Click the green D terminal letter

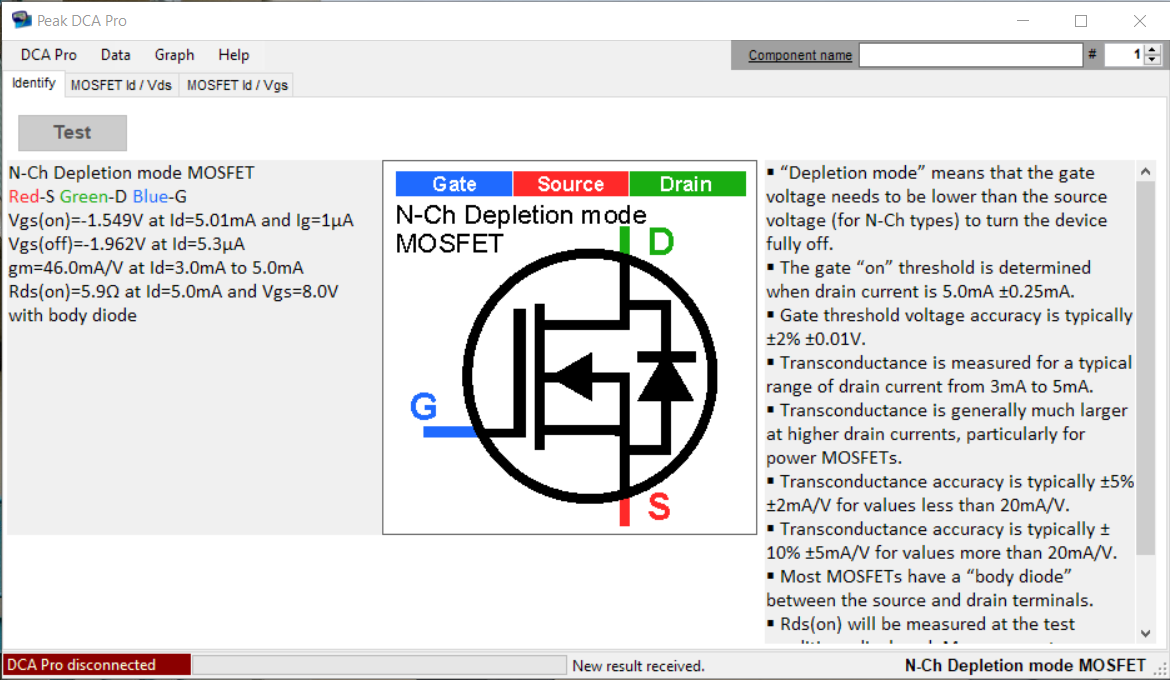click(661, 241)
